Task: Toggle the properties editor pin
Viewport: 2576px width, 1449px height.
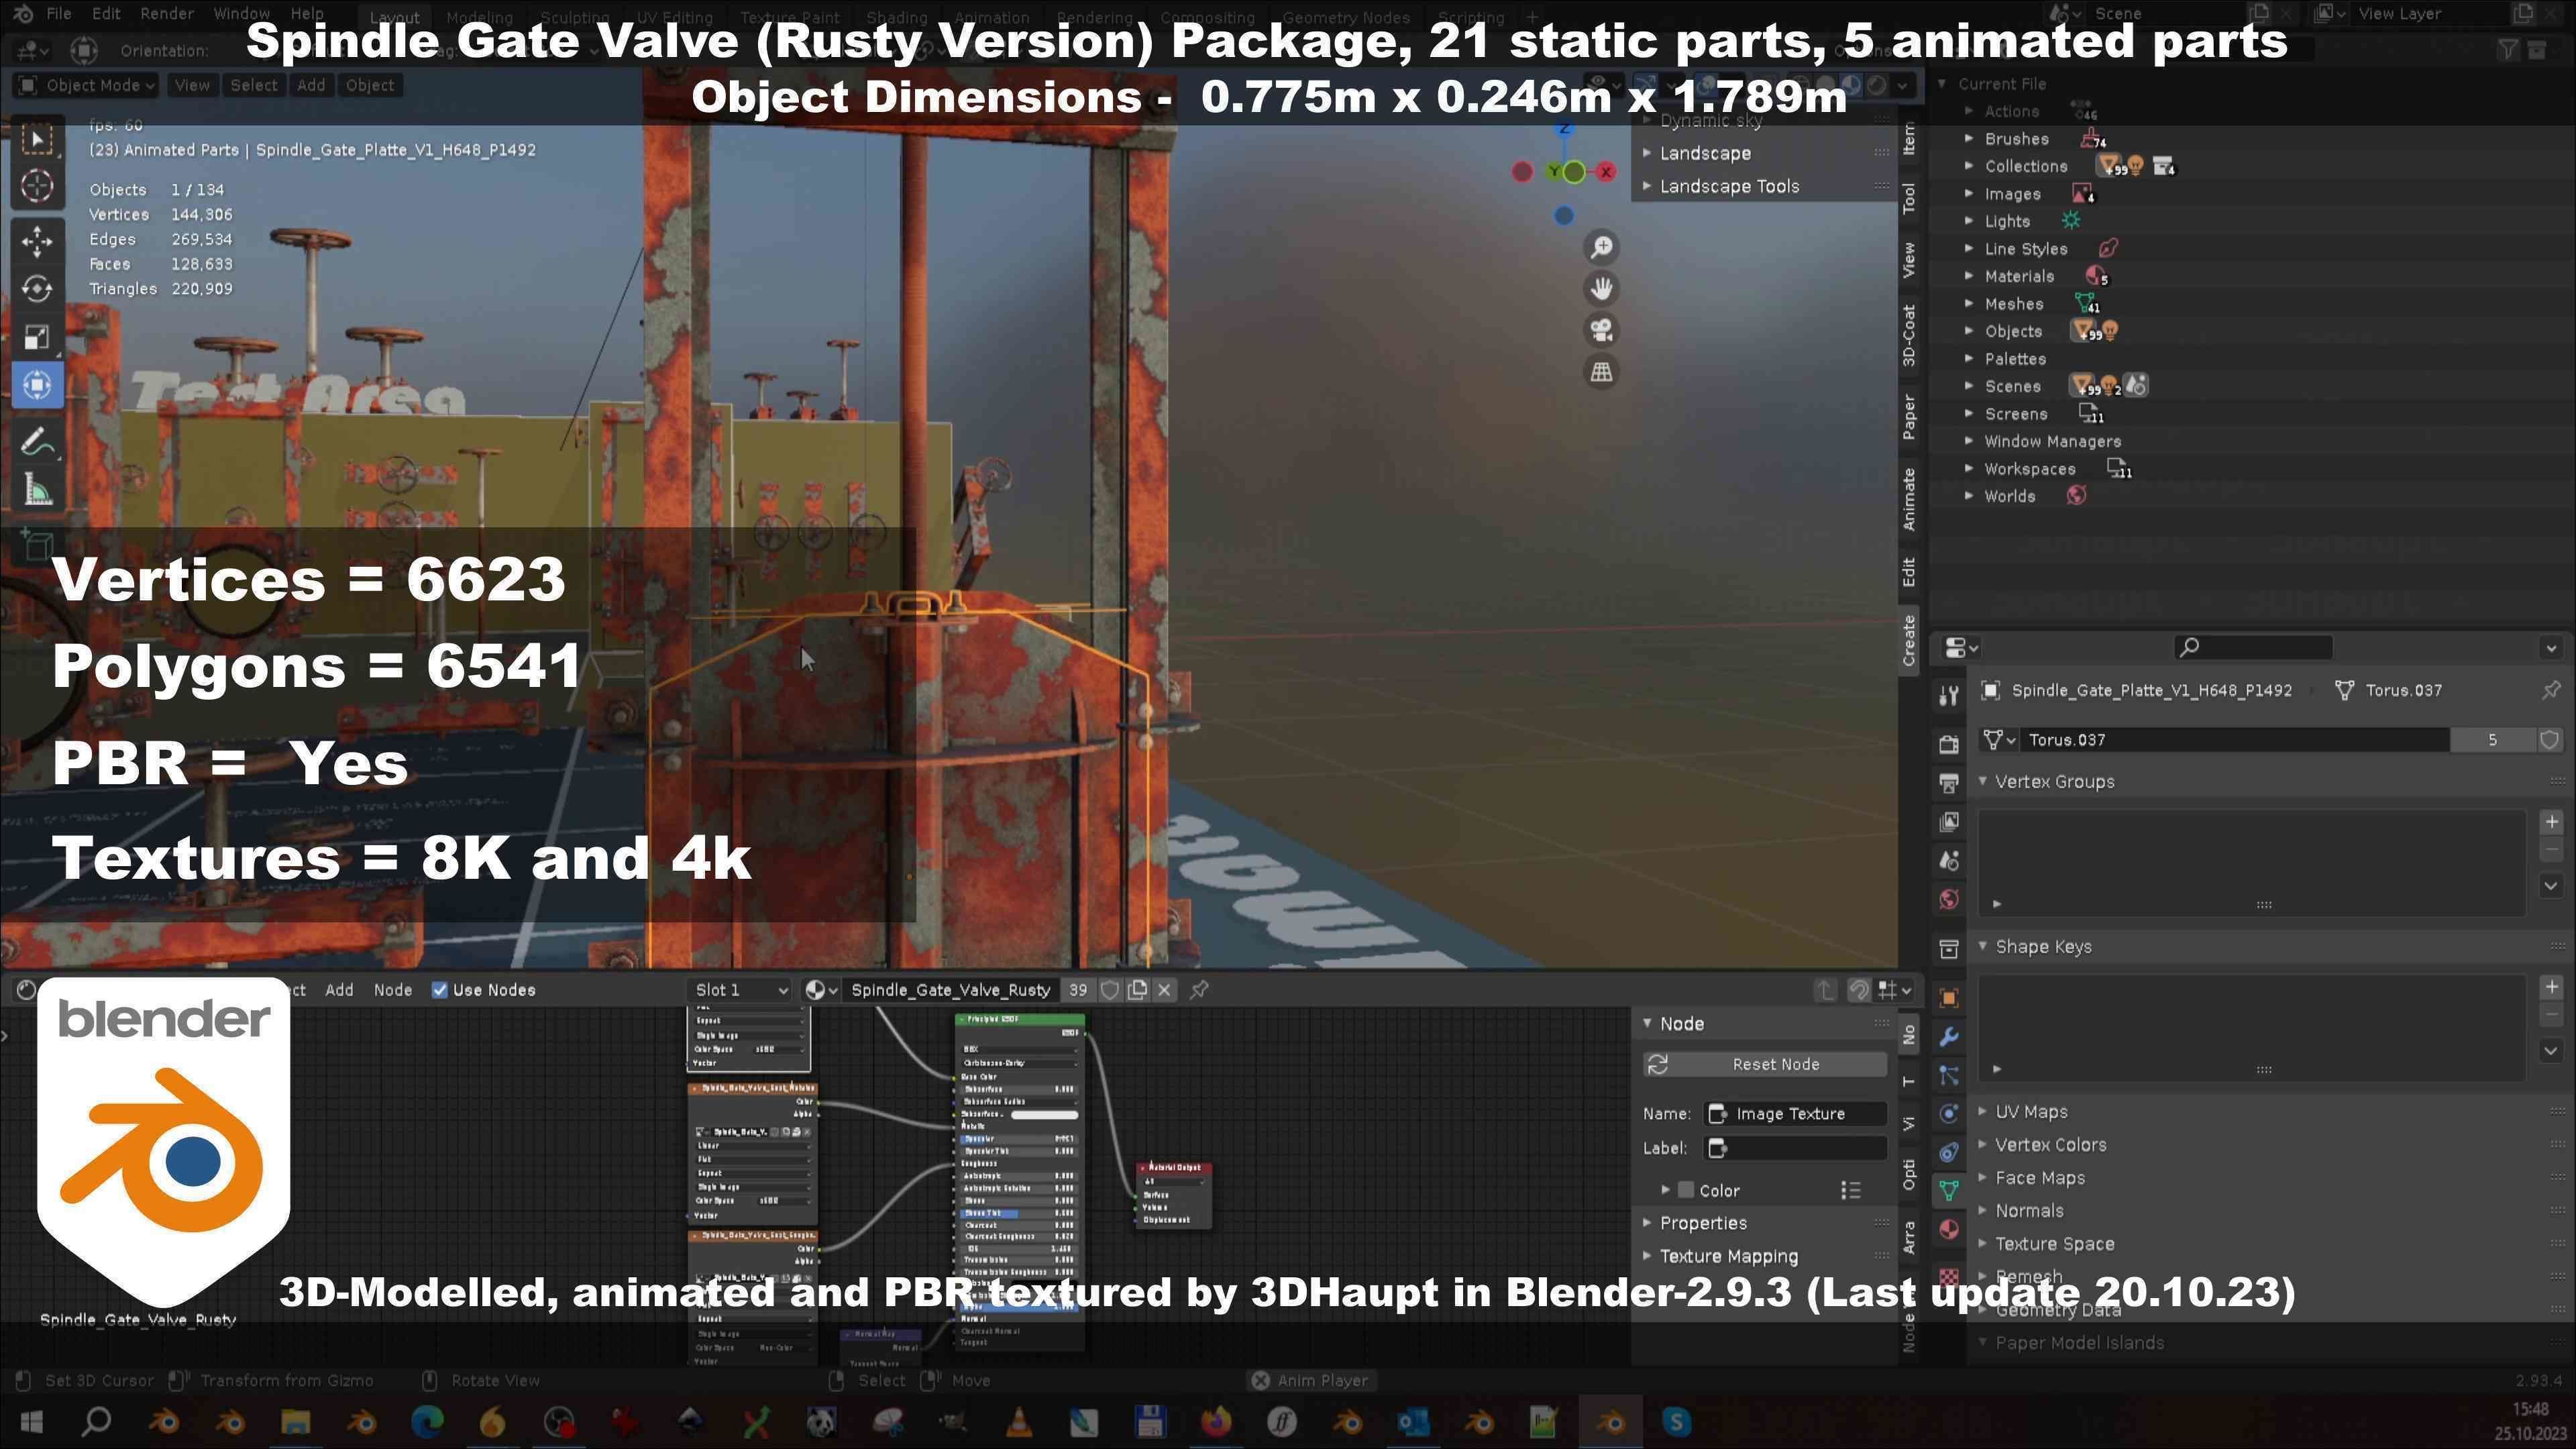Action: (2551, 690)
